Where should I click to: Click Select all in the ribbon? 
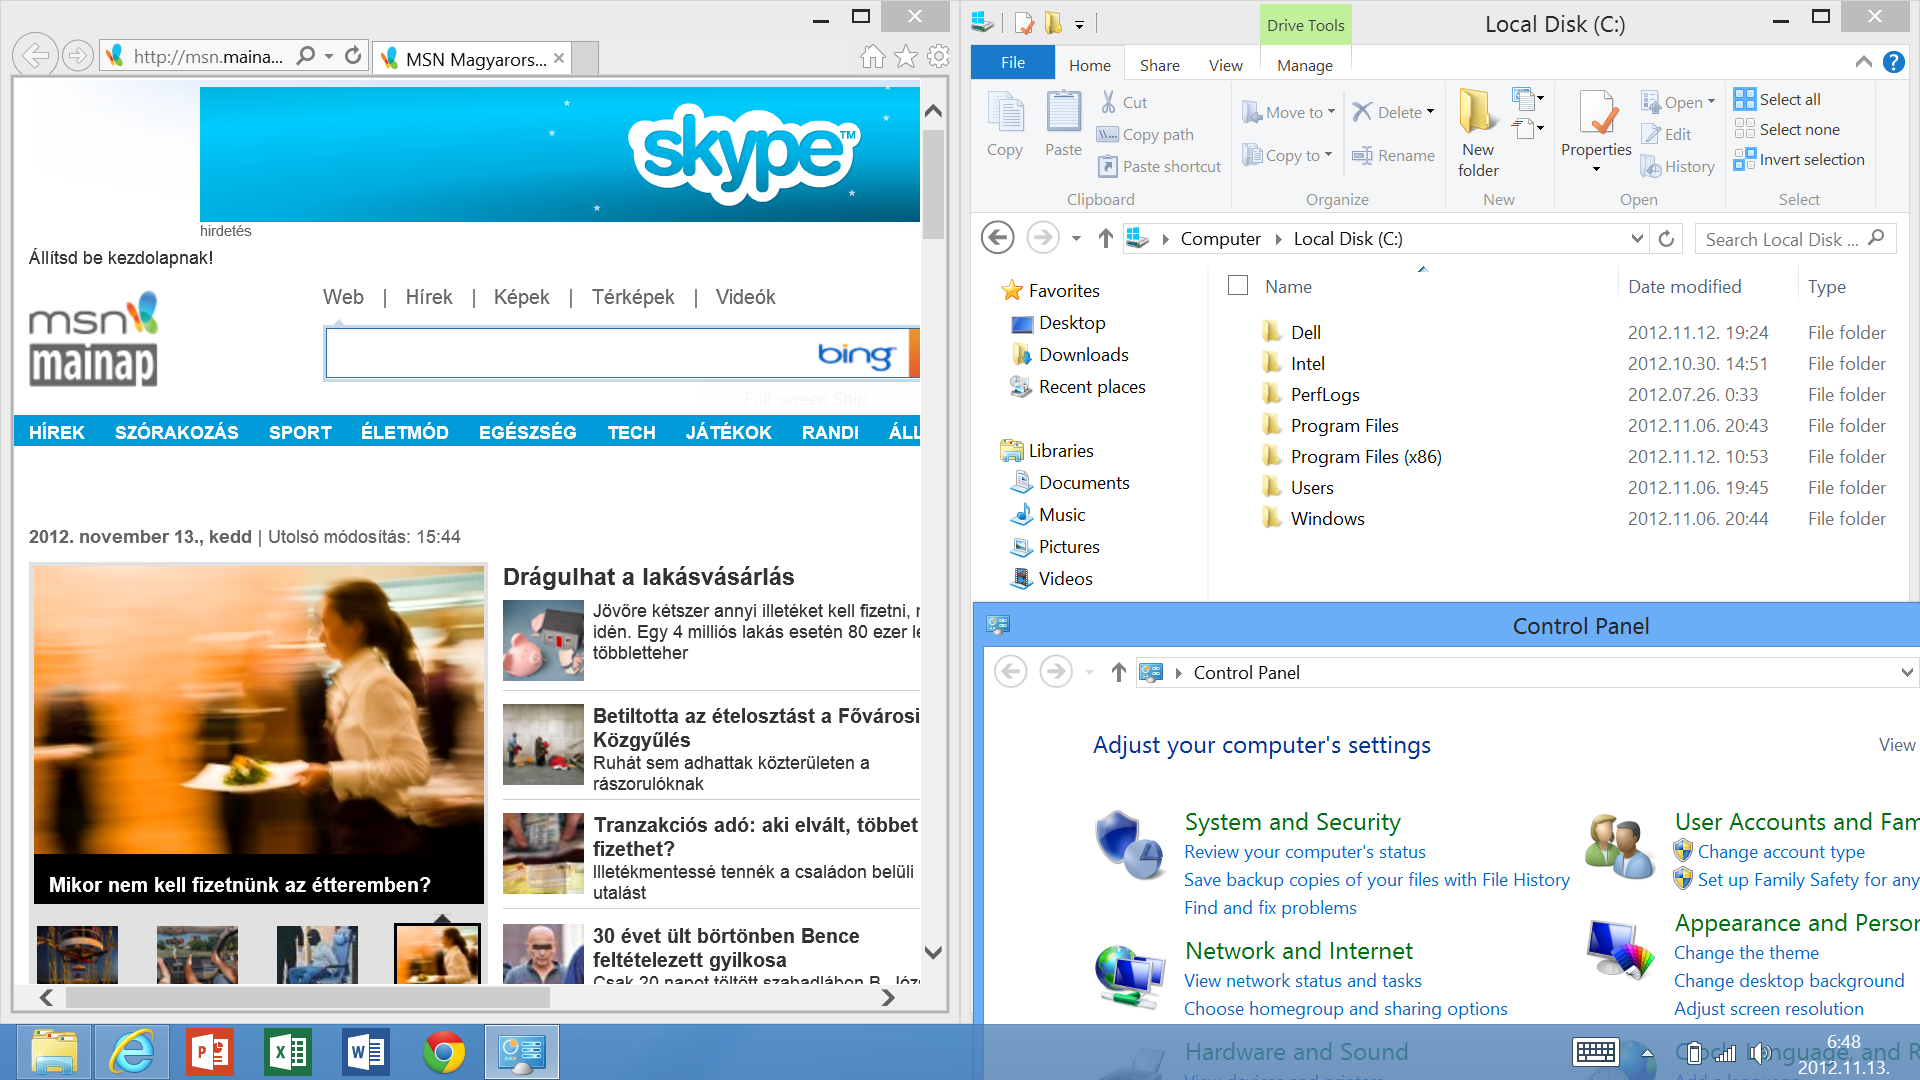[1778, 99]
